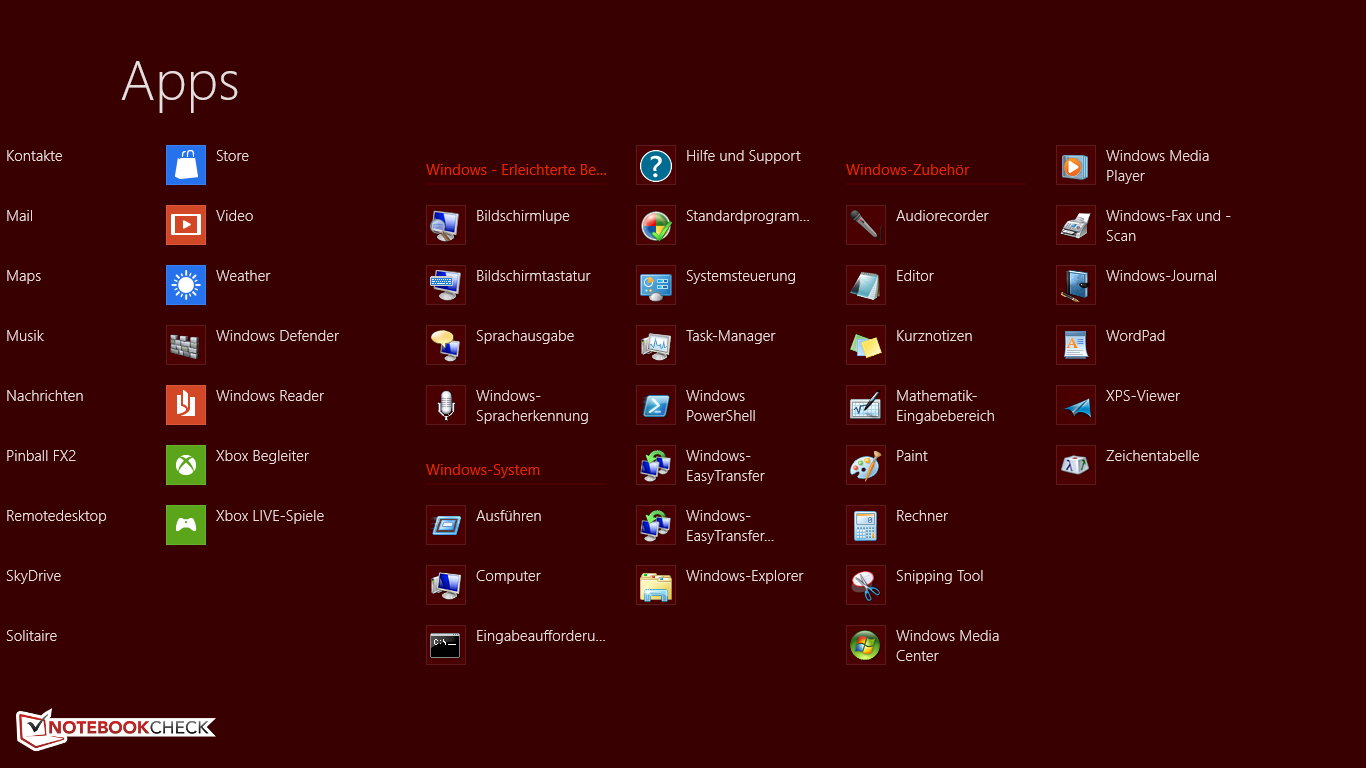Image resolution: width=1366 pixels, height=768 pixels.
Task: Select the Windows-System group header
Action: (x=483, y=470)
